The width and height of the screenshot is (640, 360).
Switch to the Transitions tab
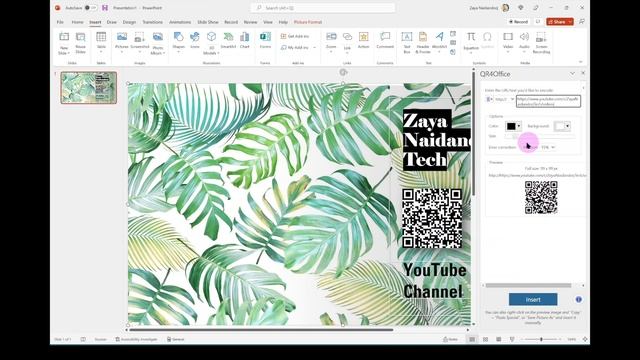point(152,22)
